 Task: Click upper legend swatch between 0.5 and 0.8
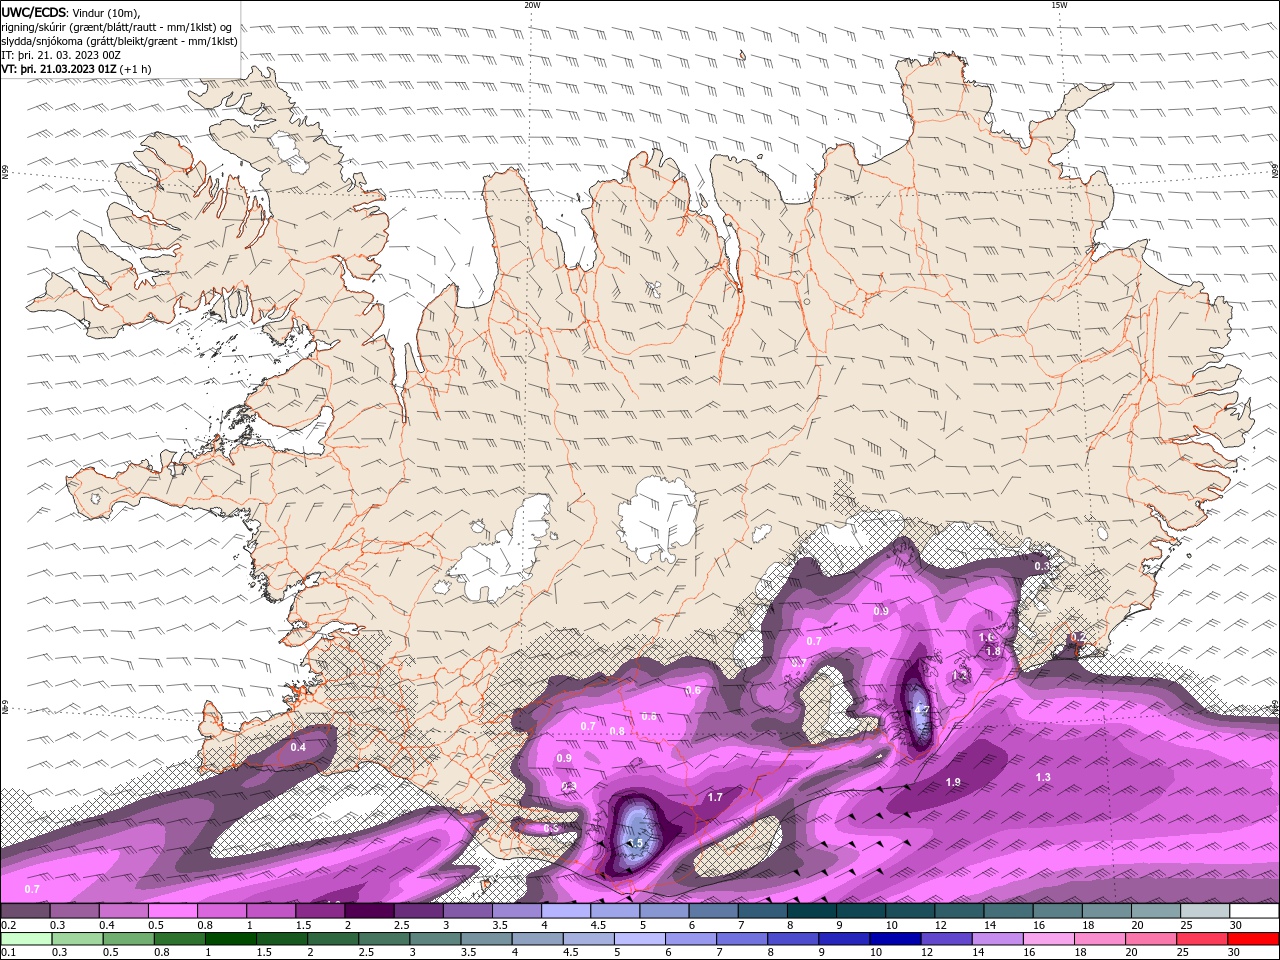point(172,910)
